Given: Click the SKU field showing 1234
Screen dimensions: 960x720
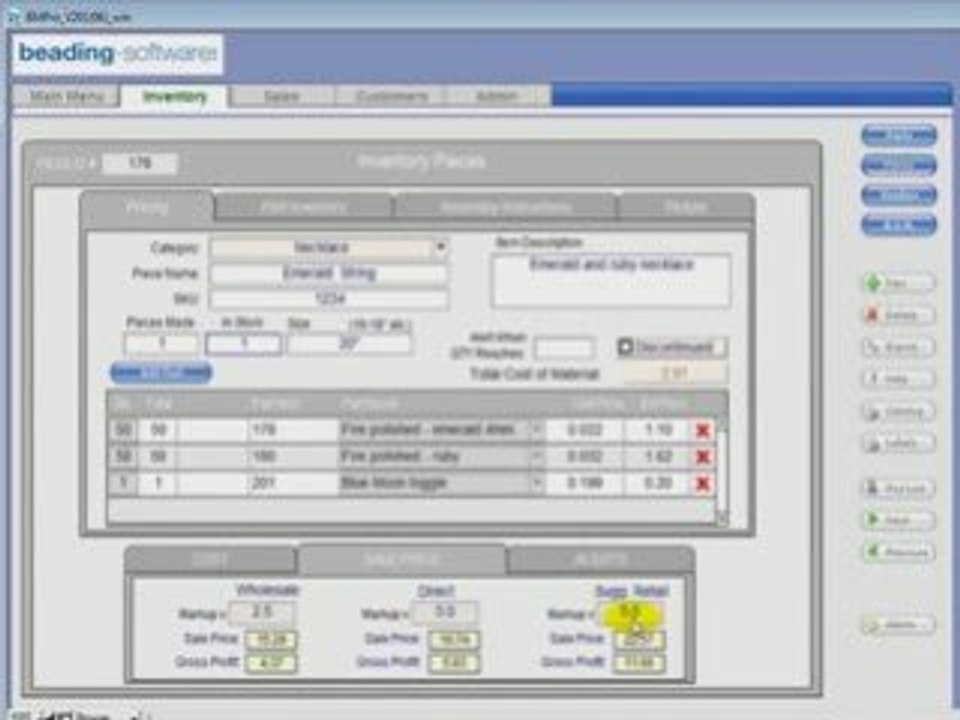Looking at the screenshot, I should tap(329, 299).
